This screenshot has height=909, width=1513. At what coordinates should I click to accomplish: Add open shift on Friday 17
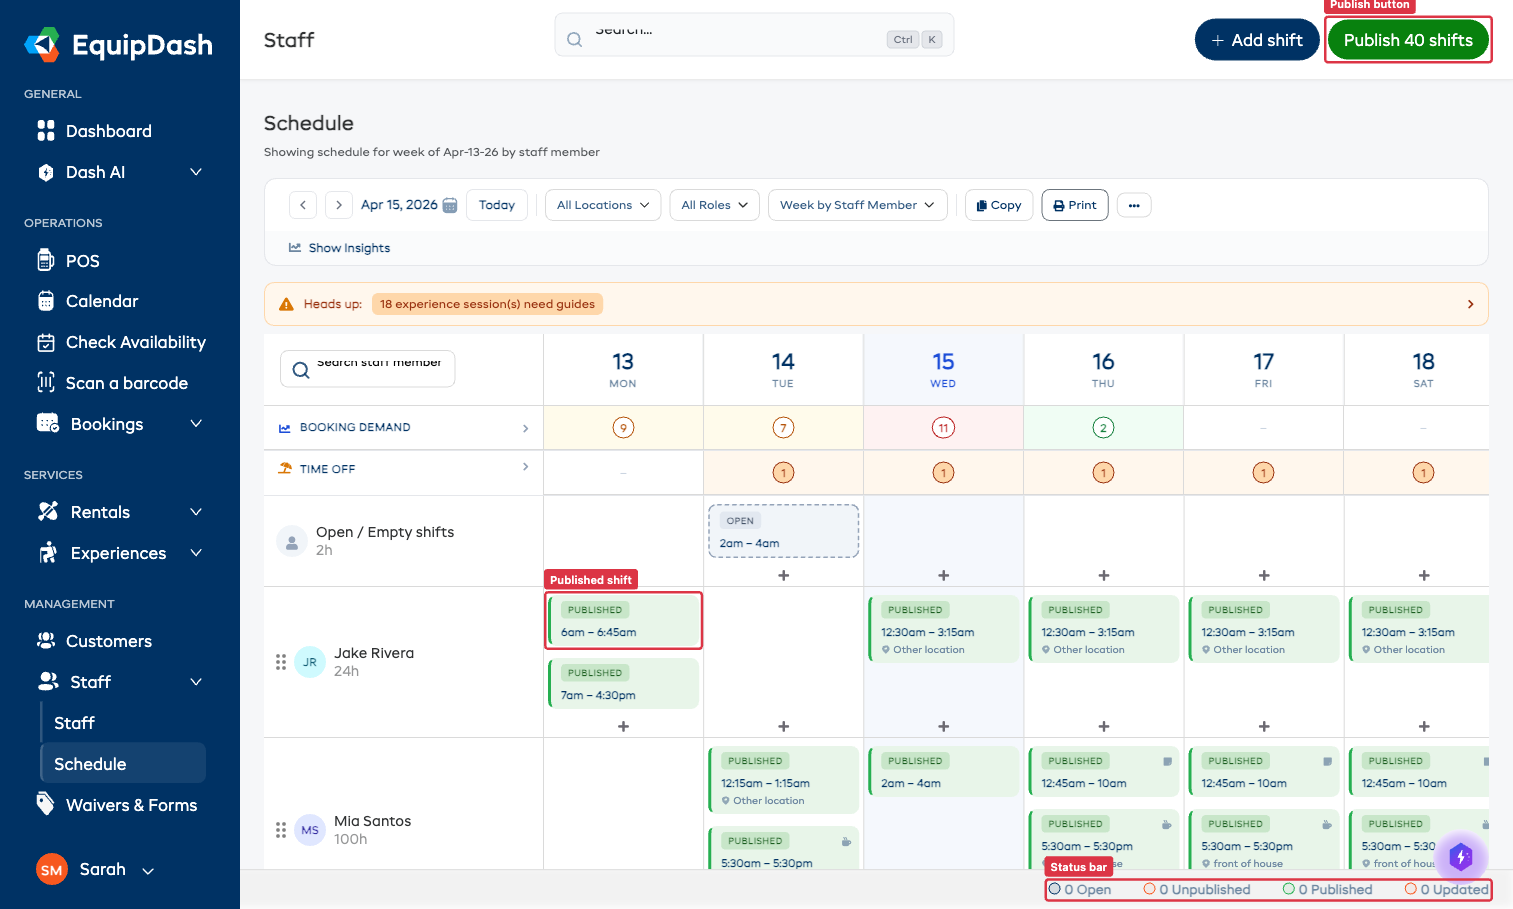1264,576
